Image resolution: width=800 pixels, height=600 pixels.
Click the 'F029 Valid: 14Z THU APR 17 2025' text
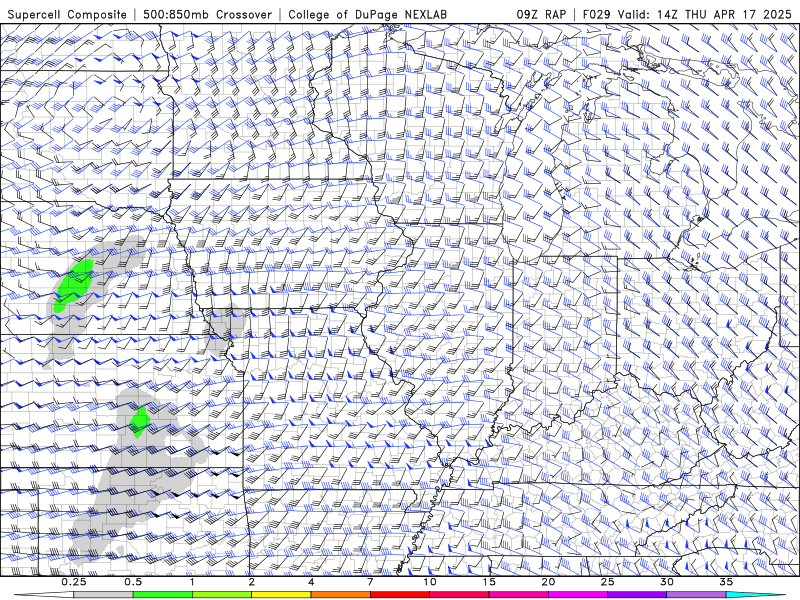click(687, 15)
